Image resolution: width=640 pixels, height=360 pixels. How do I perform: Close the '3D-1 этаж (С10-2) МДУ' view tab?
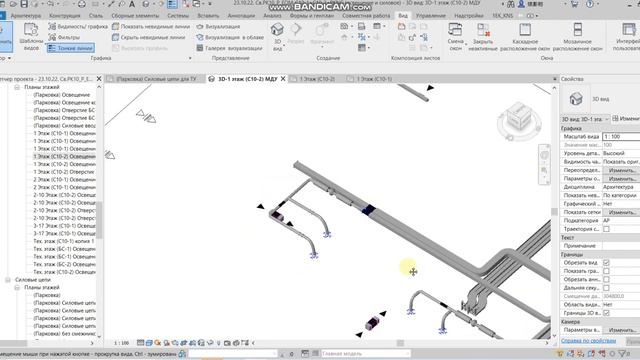pos(283,79)
